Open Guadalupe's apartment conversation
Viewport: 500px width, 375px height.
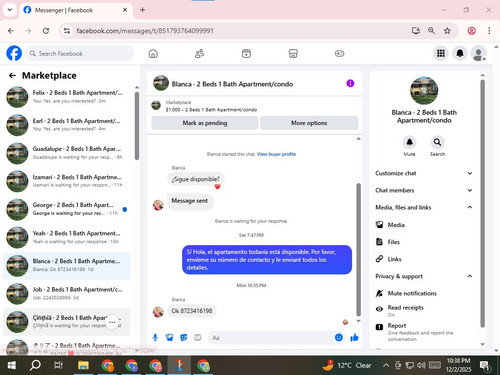click(x=67, y=153)
